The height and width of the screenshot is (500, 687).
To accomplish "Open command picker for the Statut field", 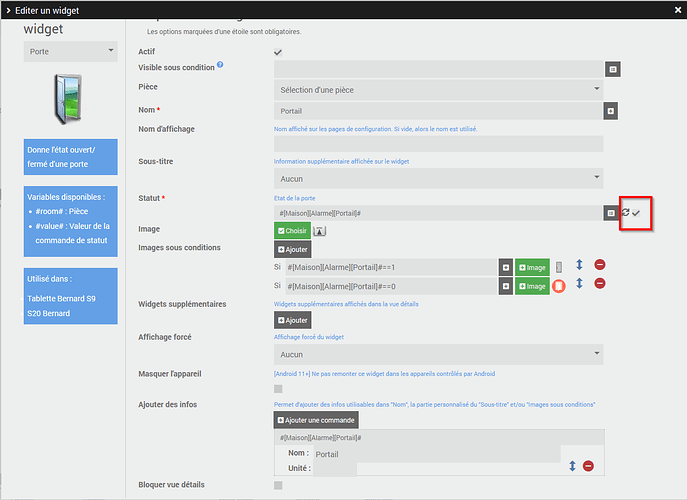I will pos(610,213).
